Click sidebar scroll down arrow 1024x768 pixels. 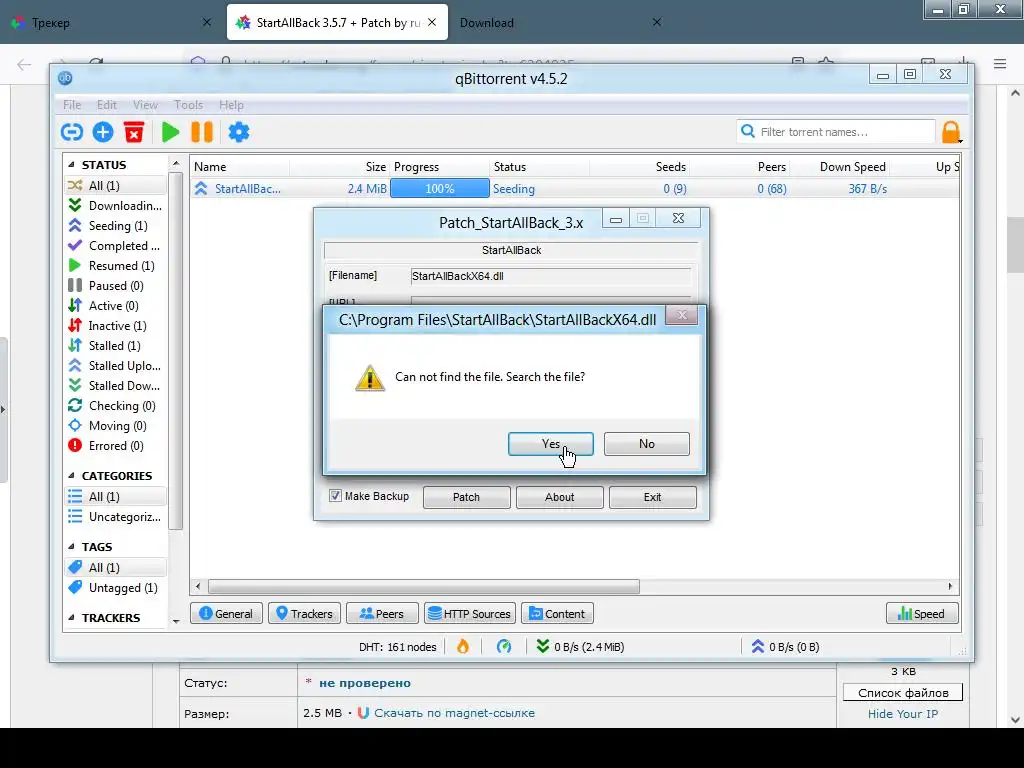(176, 621)
